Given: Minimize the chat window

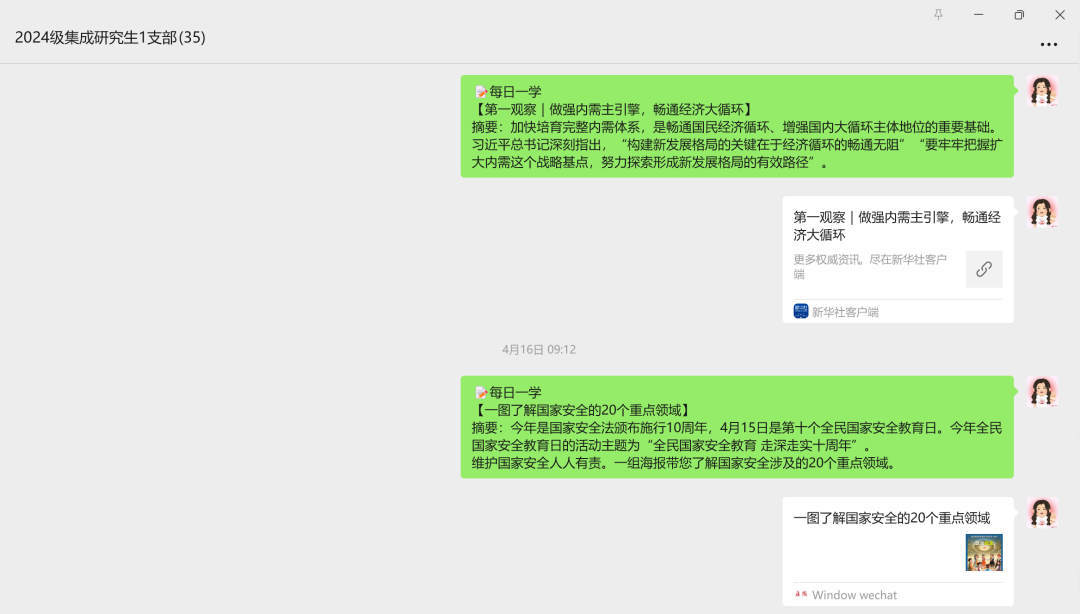Looking at the screenshot, I should click(978, 15).
